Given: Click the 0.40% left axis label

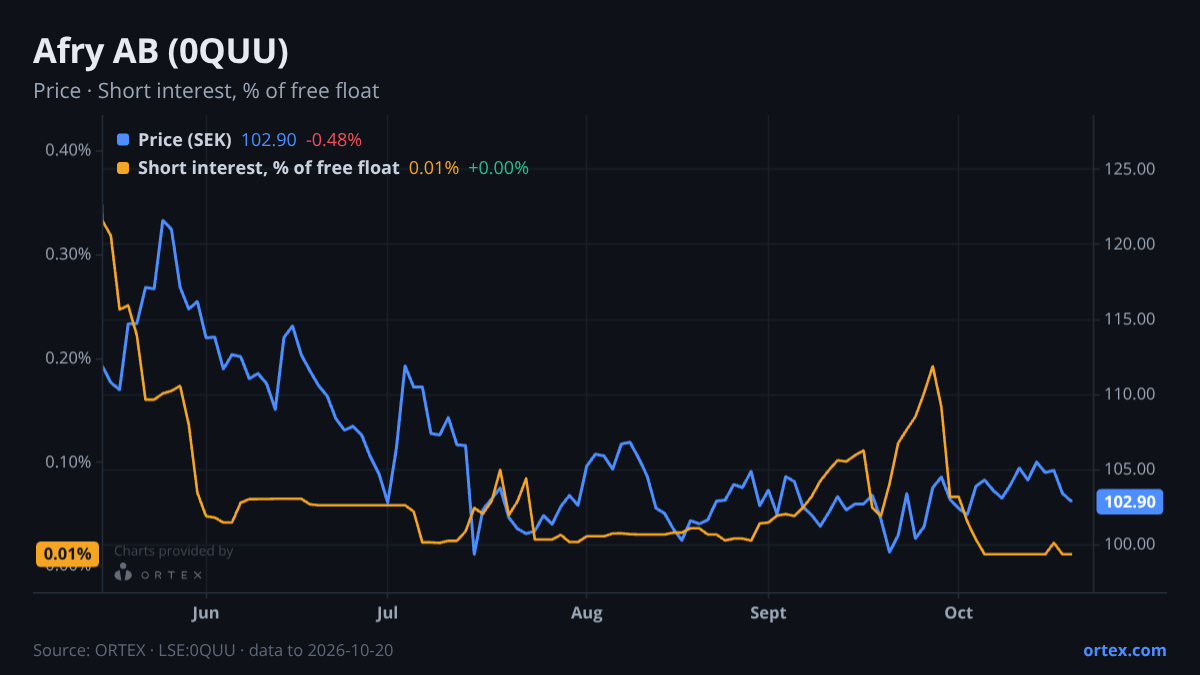Looking at the screenshot, I should click(x=68, y=150).
